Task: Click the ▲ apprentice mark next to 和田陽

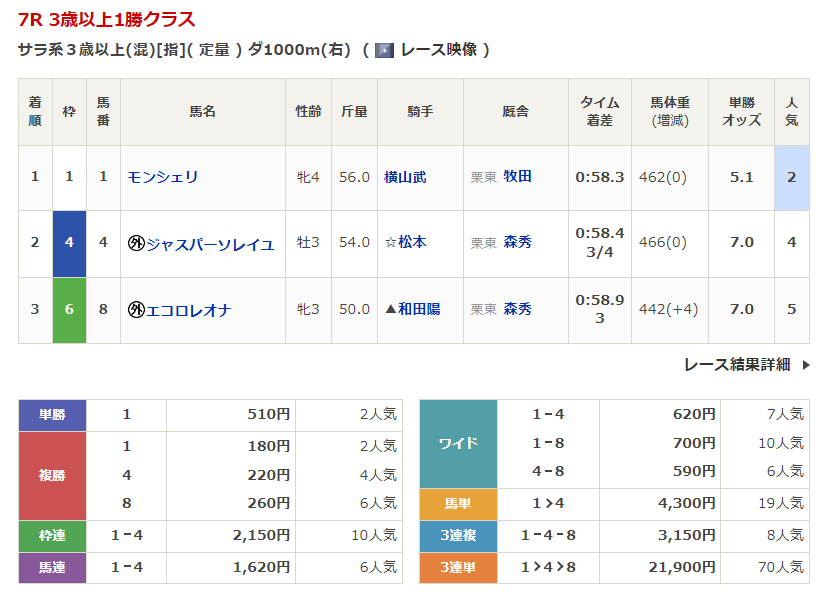Action: 390,309
